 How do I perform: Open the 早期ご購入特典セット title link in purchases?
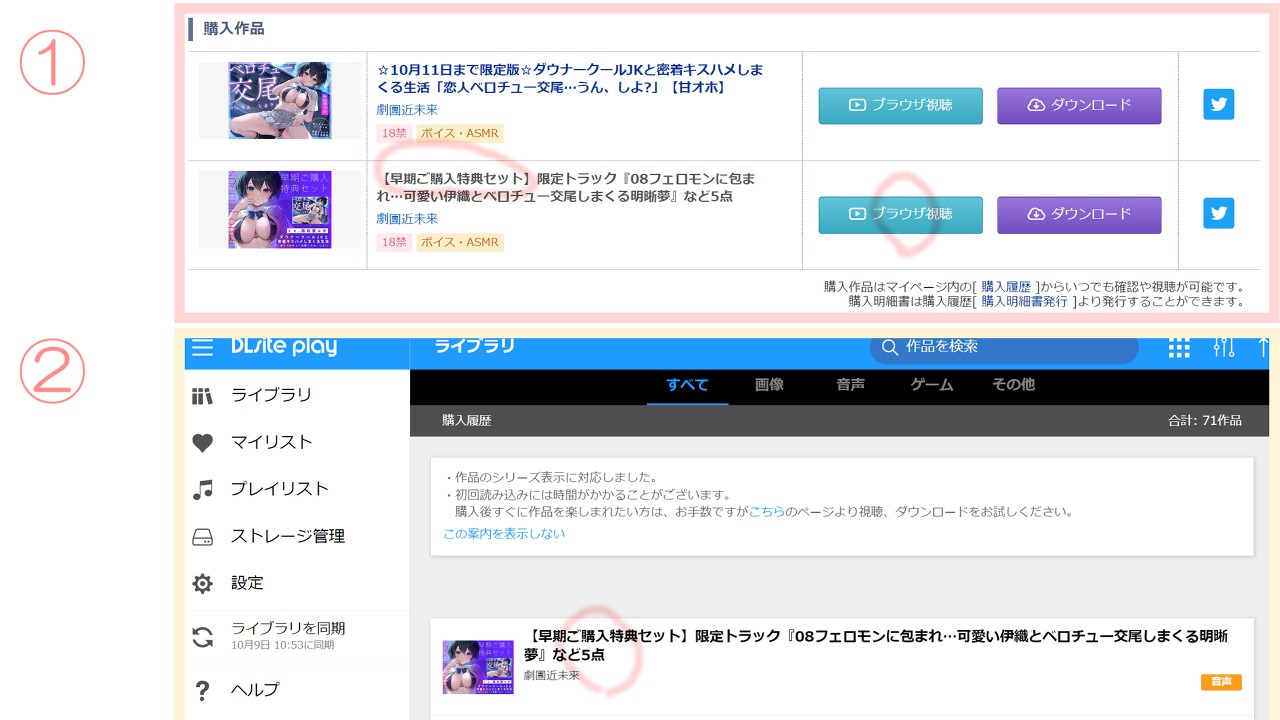(568, 188)
